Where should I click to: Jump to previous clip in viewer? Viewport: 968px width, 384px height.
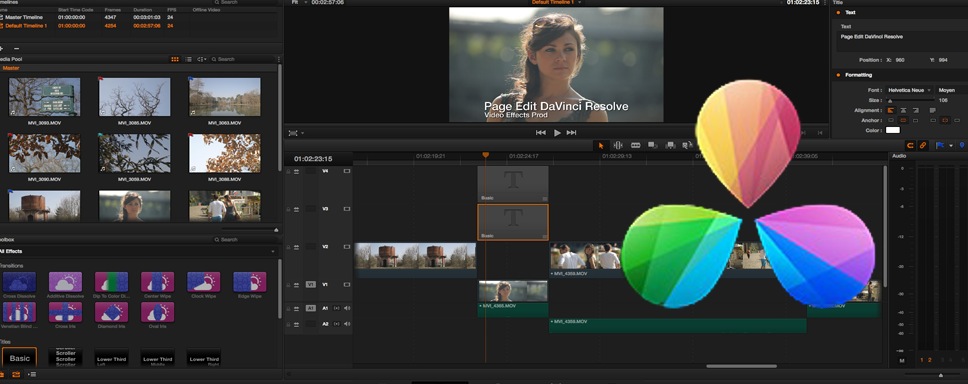[541, 133]
